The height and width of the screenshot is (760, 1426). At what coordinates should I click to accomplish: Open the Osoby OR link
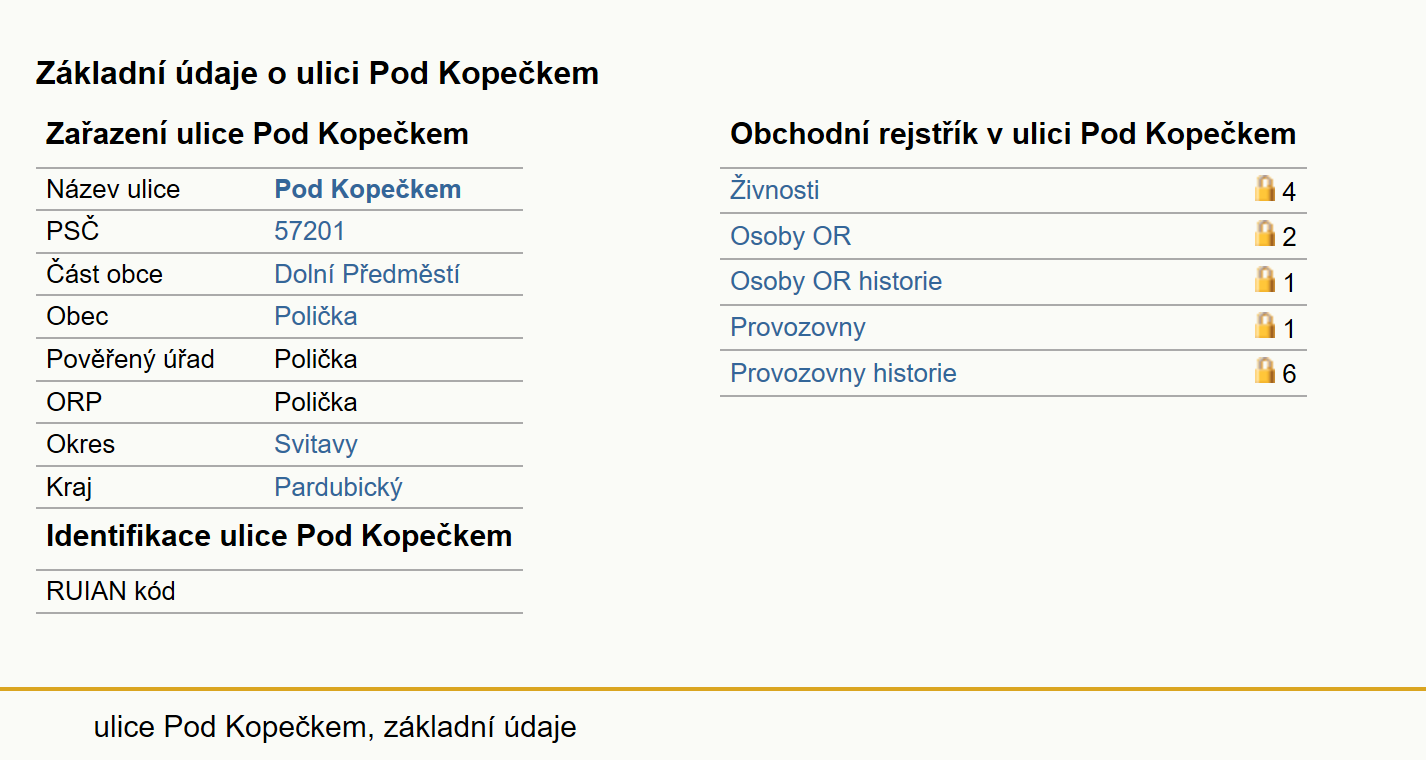click(x=791, y=236)
